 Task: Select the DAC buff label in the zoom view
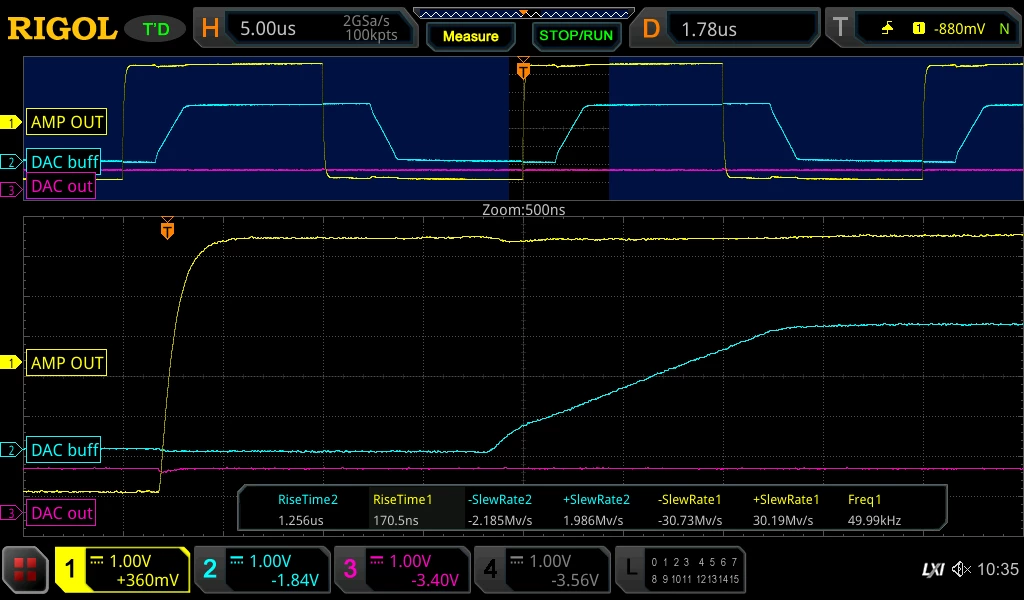tap(63, 450)
